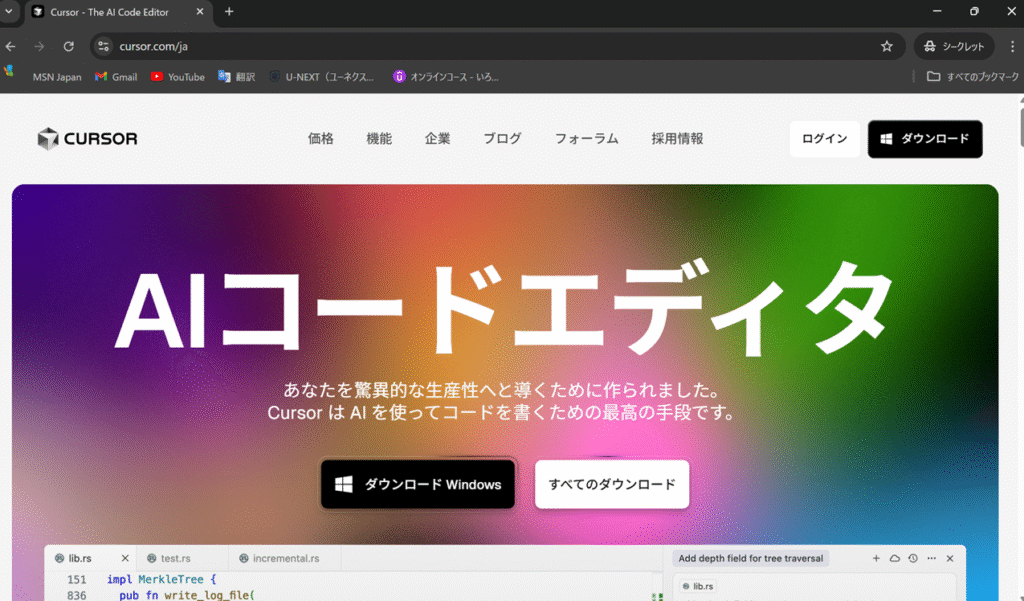Open the 価格 nav item
1024x601 pixels.
point(321,138)
